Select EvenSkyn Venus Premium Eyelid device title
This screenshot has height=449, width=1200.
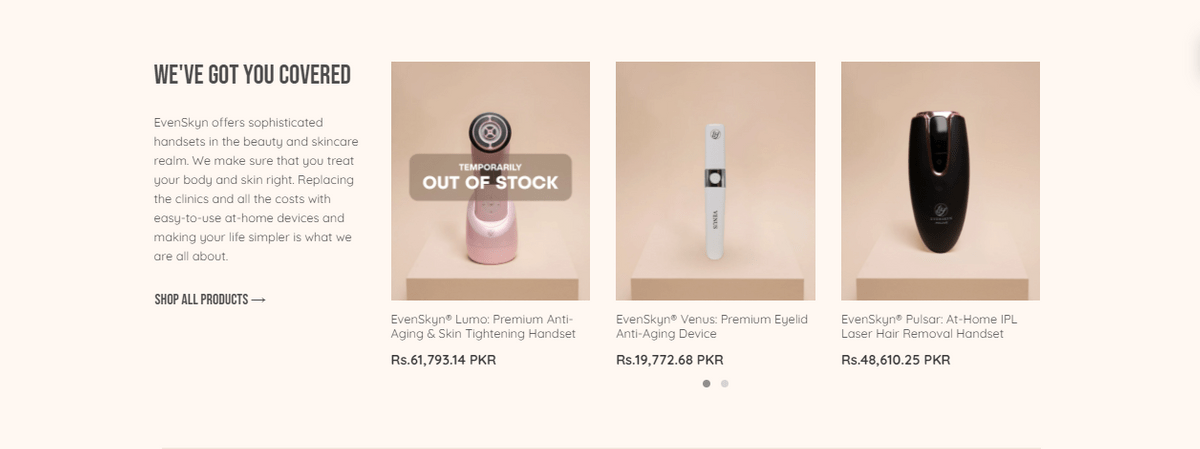point(712,326)
